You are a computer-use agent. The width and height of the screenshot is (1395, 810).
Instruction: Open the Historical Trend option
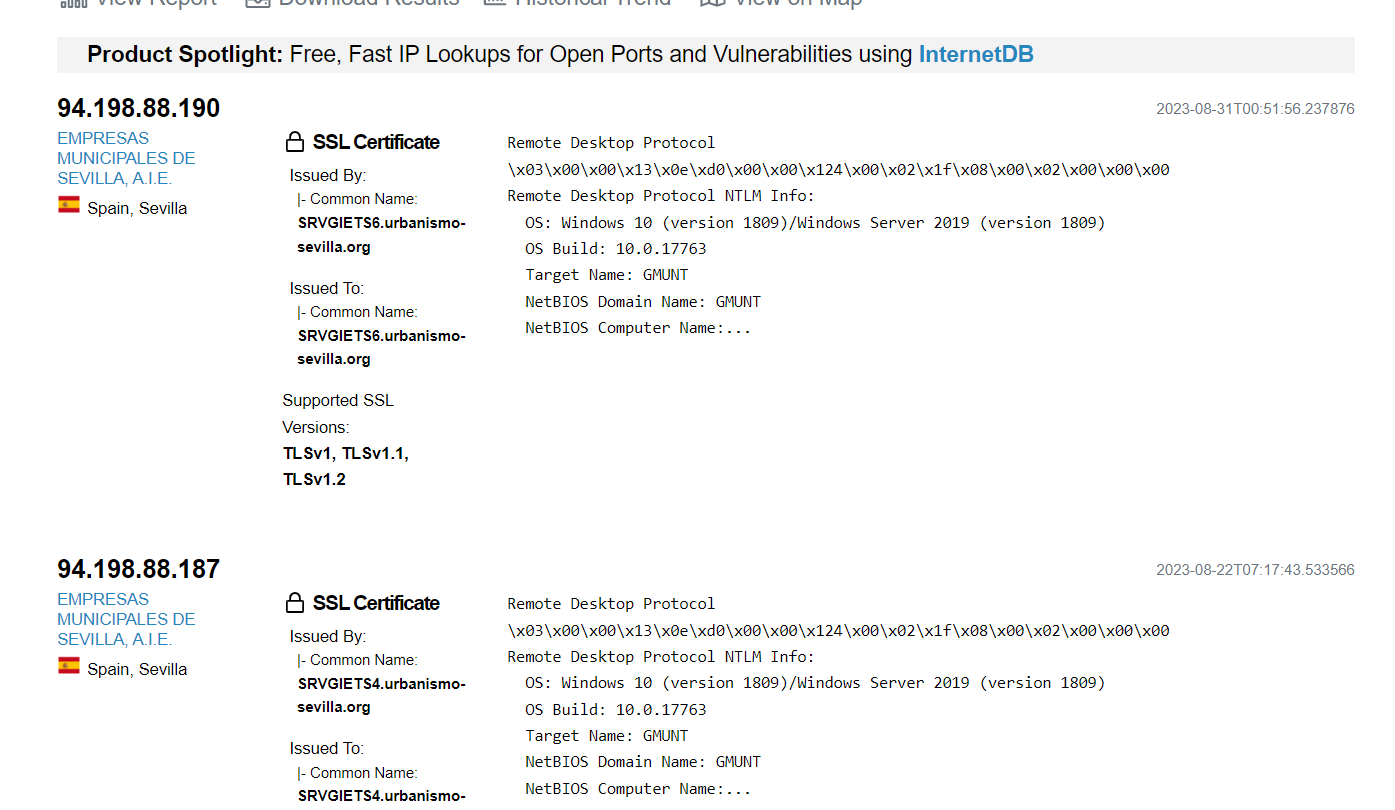(x=577, y=3)
